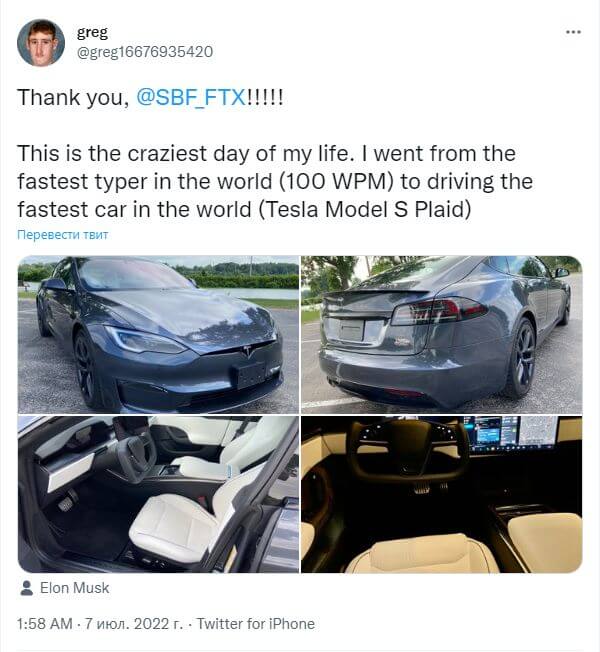Click the 1:58 AM timestamp

coord(44,624)
